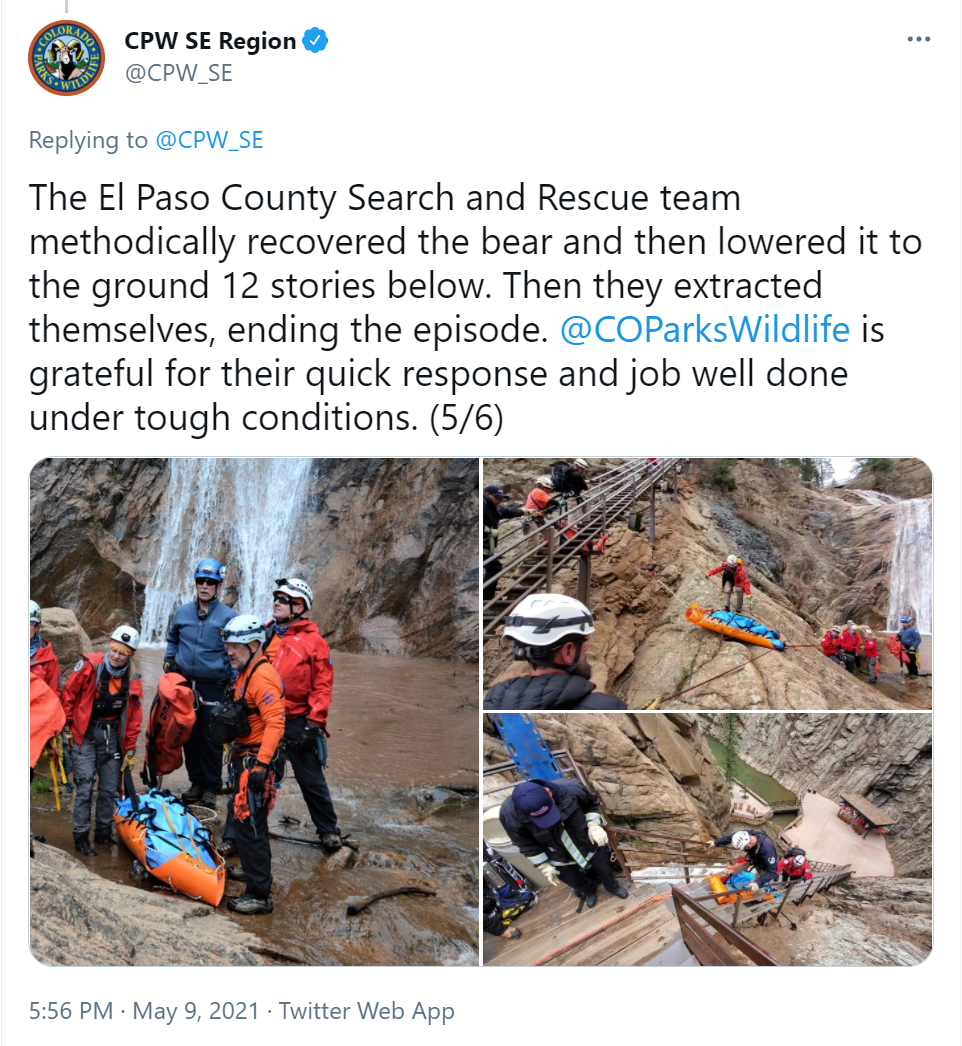View the waterfall rescue team photo

[254, 711]
